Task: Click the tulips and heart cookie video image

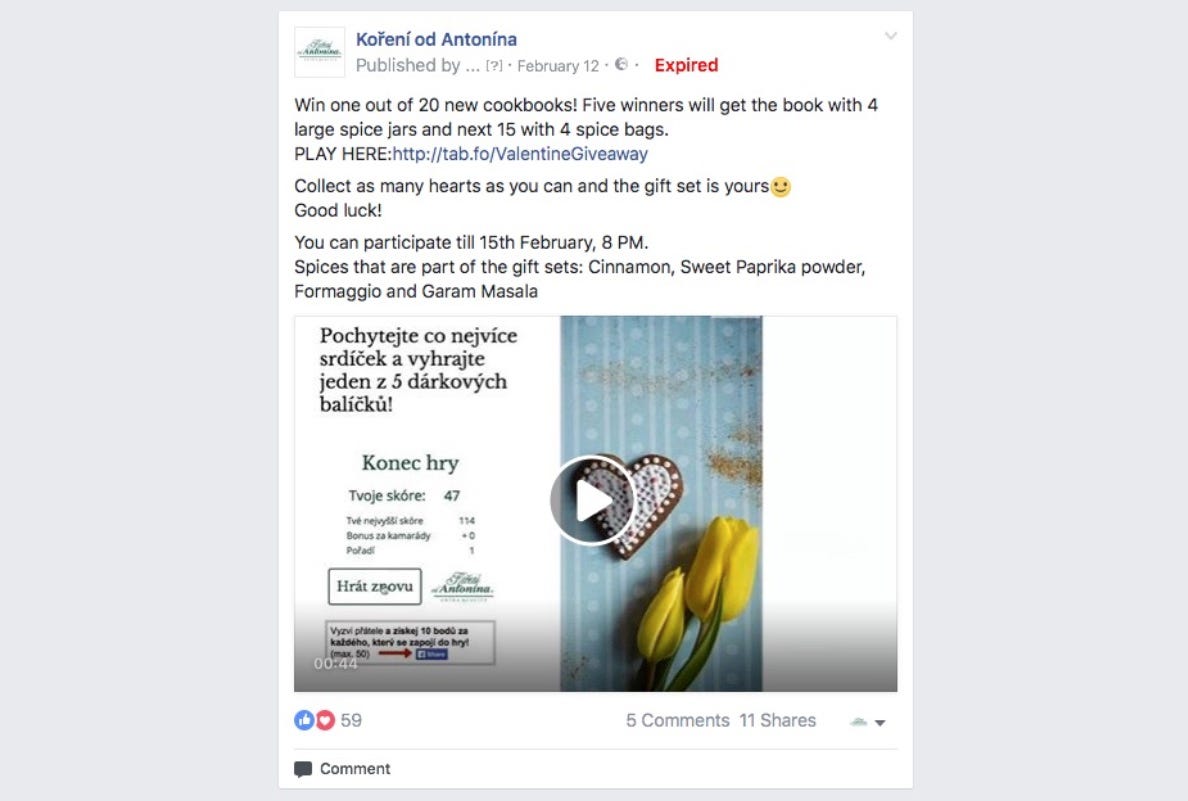Action: (x=661, y=503)
